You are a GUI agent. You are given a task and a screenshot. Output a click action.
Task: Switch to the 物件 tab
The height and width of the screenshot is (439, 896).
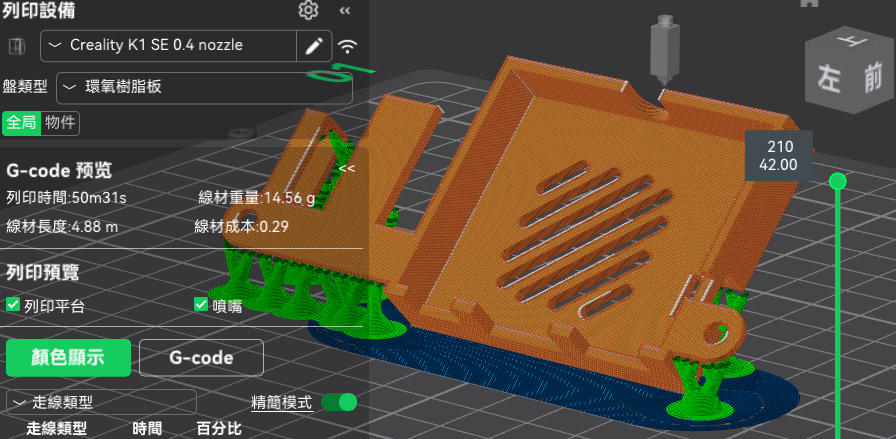[60, 123]
